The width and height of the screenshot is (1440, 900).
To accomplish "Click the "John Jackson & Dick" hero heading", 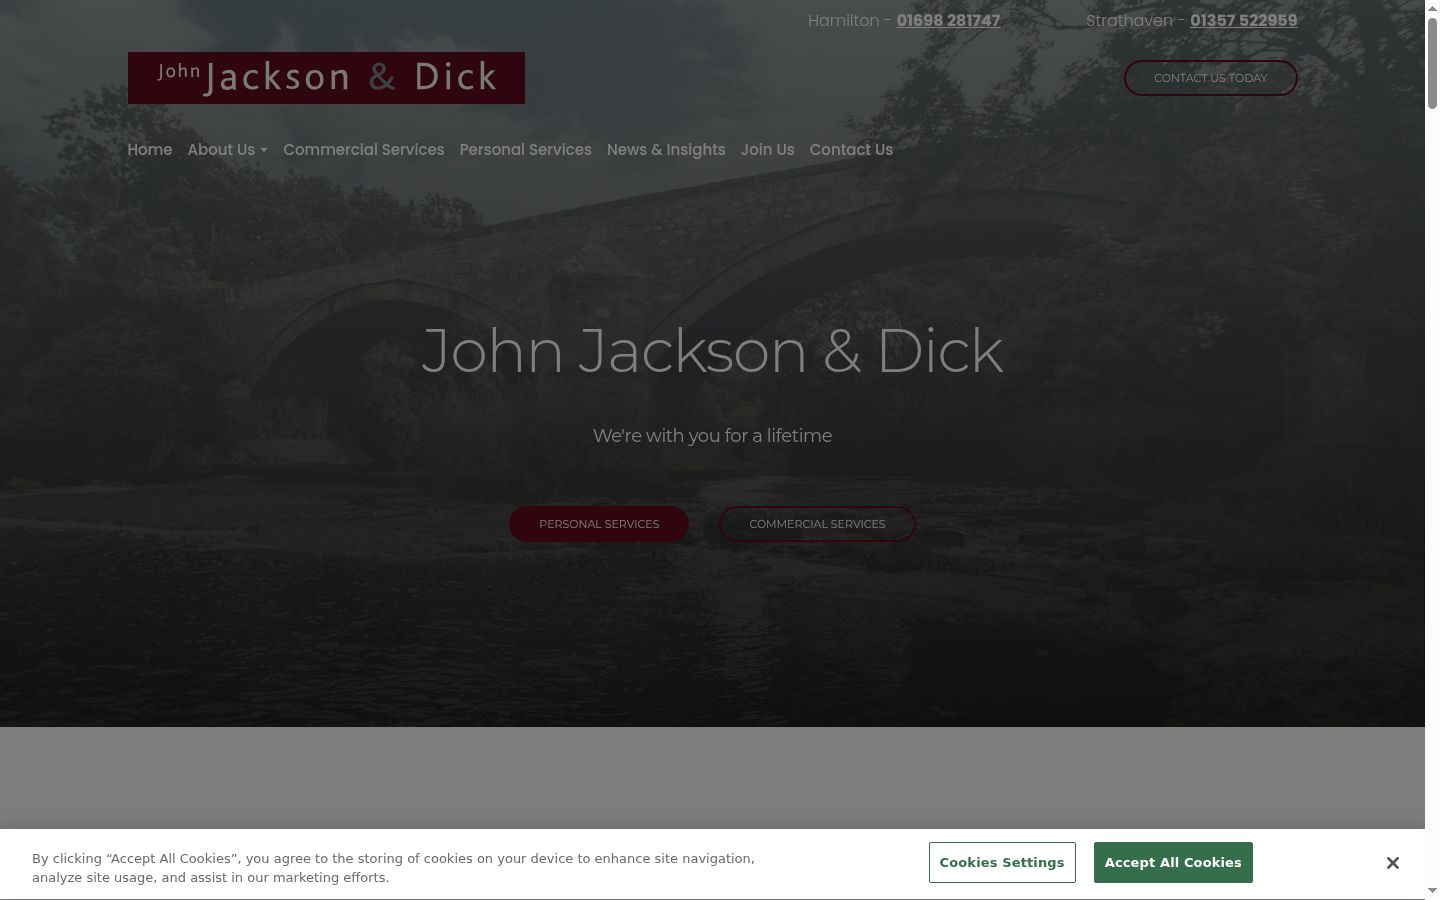I will click(712, 351).
